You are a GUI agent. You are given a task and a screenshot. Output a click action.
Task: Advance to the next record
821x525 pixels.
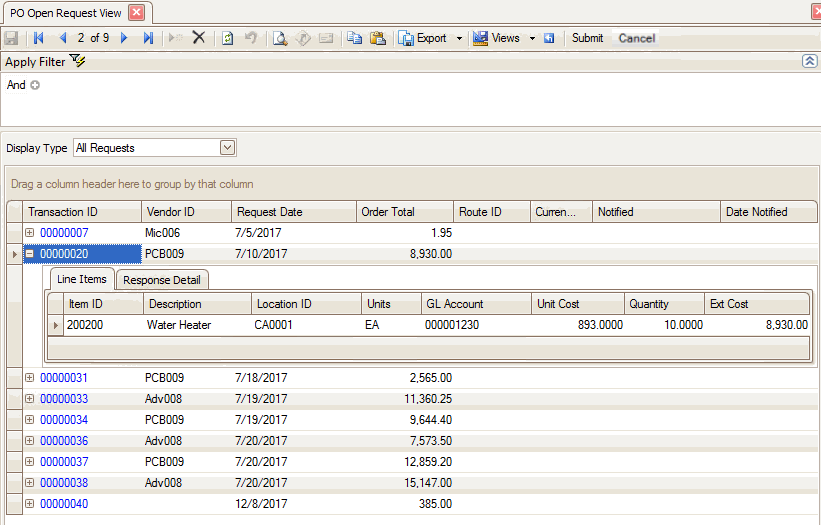click(x=124, y=38)
